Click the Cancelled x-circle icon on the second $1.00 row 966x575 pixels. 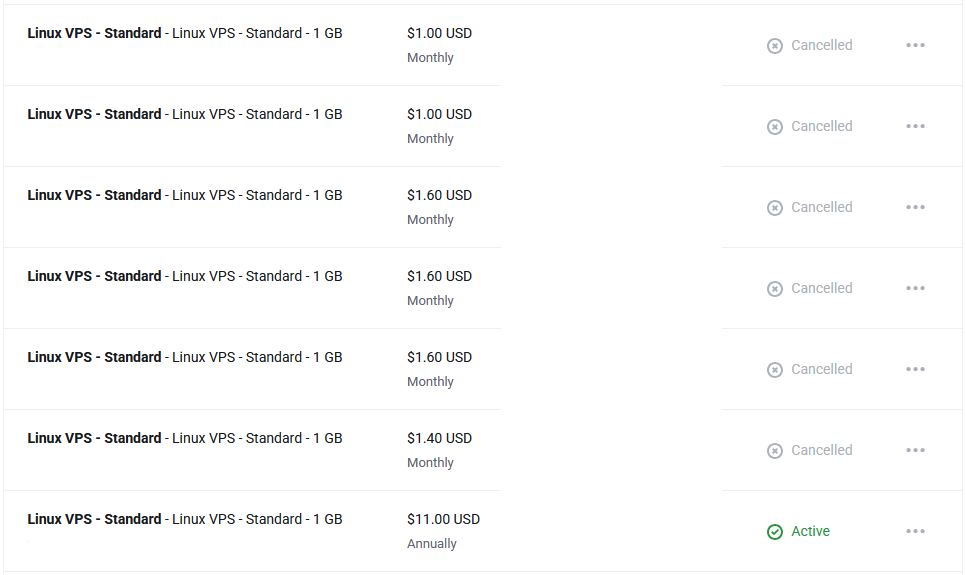point(774,127)
